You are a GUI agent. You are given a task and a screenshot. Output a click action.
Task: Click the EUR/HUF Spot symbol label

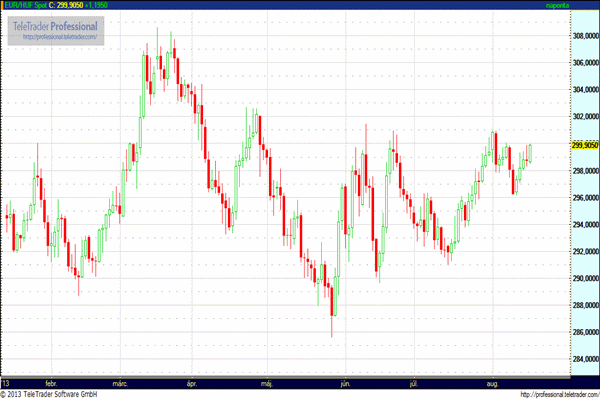pyautogui.click(x=26, y=5)
